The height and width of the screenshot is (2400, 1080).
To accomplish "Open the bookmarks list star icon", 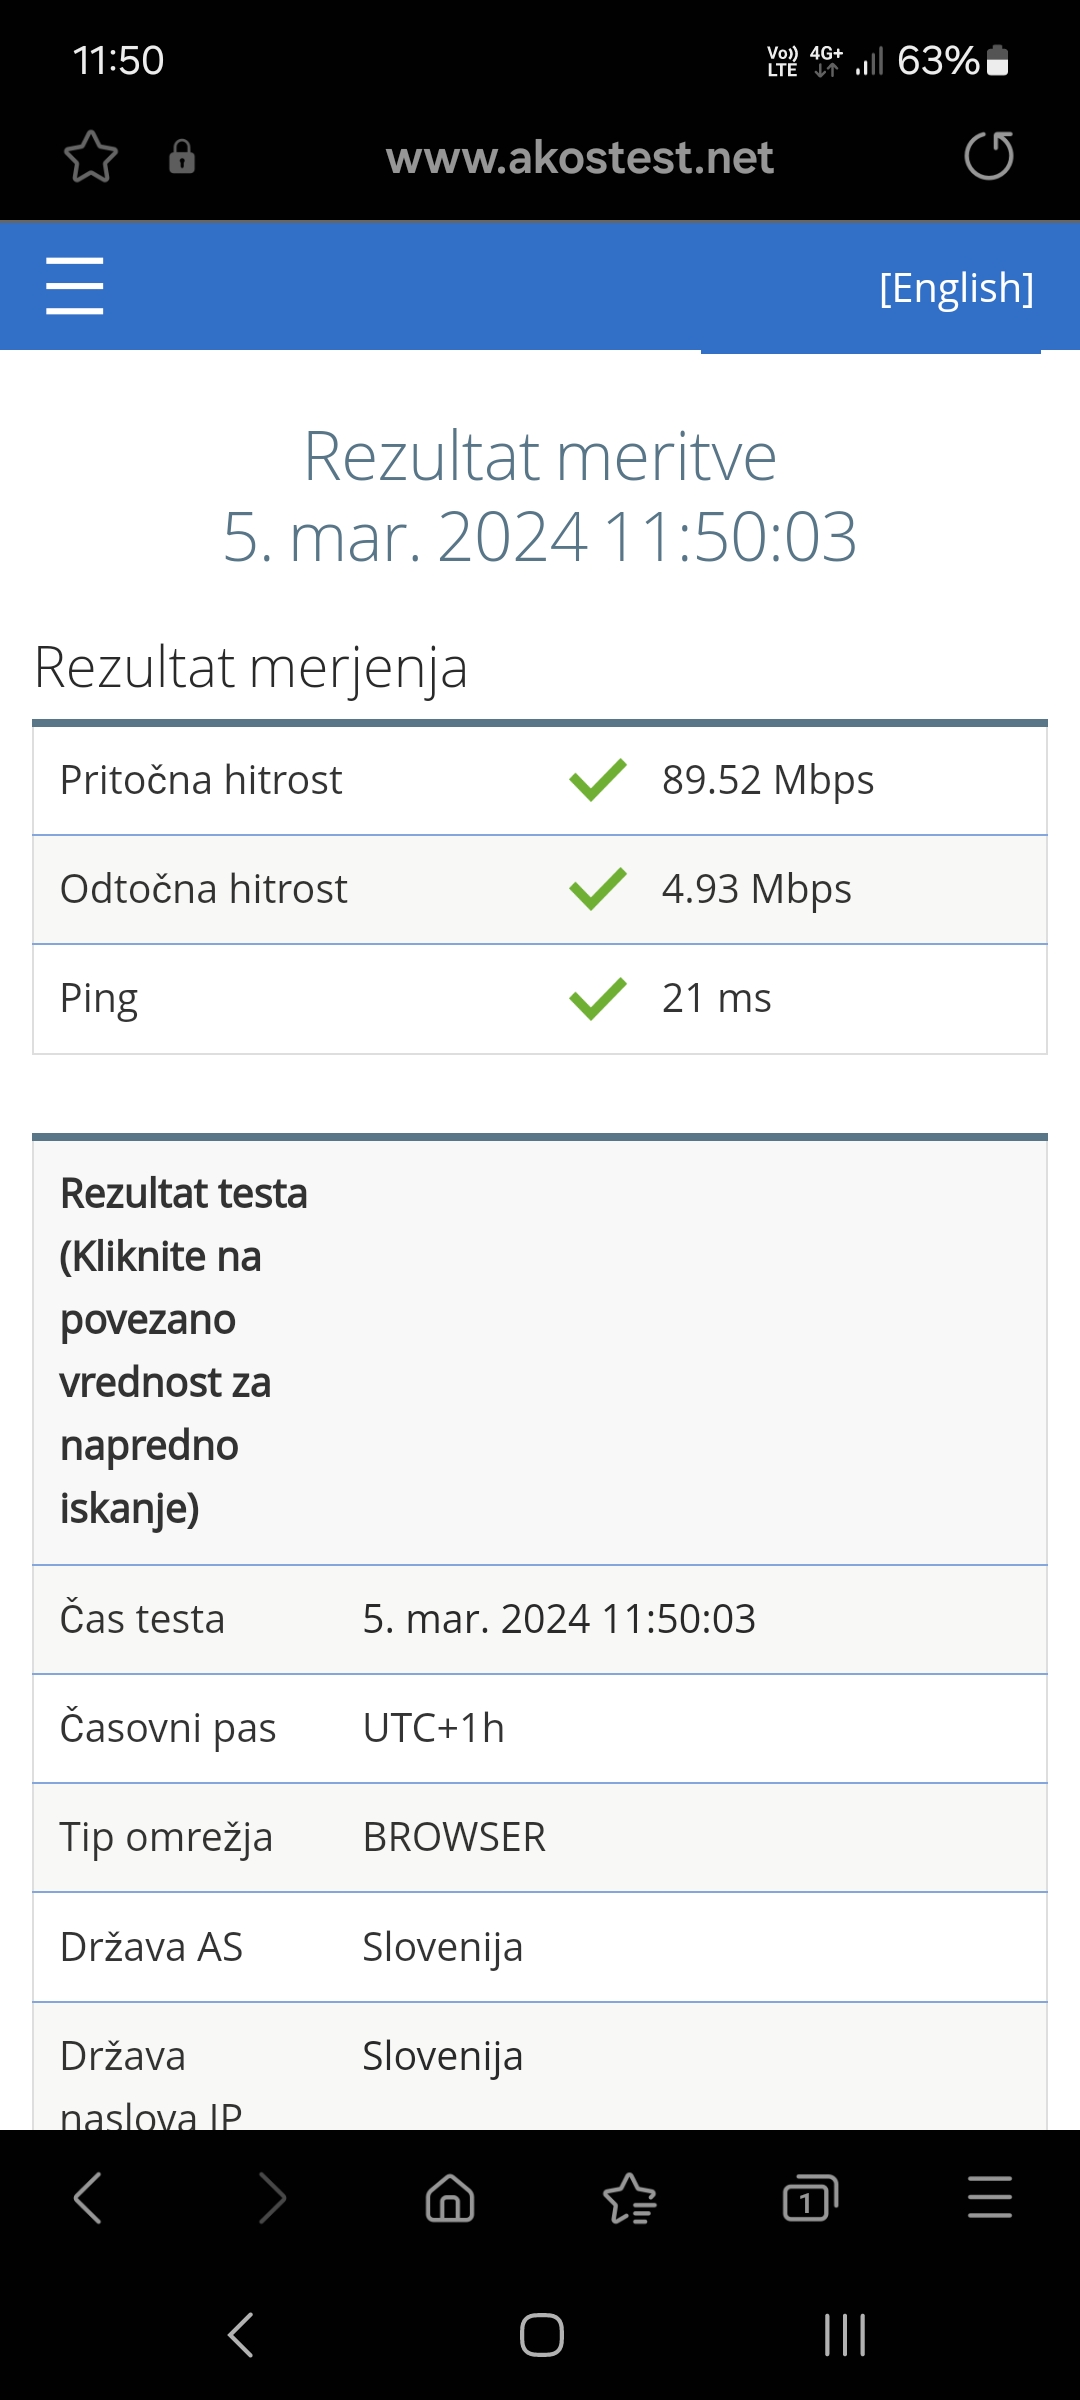I will point(630,2198).
